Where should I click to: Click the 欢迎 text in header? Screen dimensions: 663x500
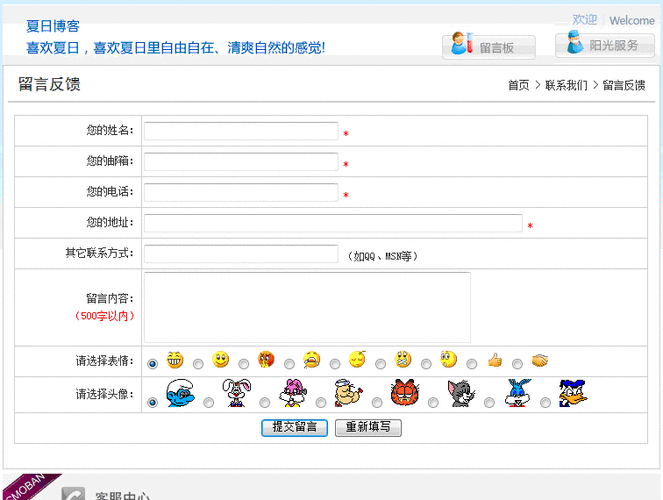coord(585,20)
